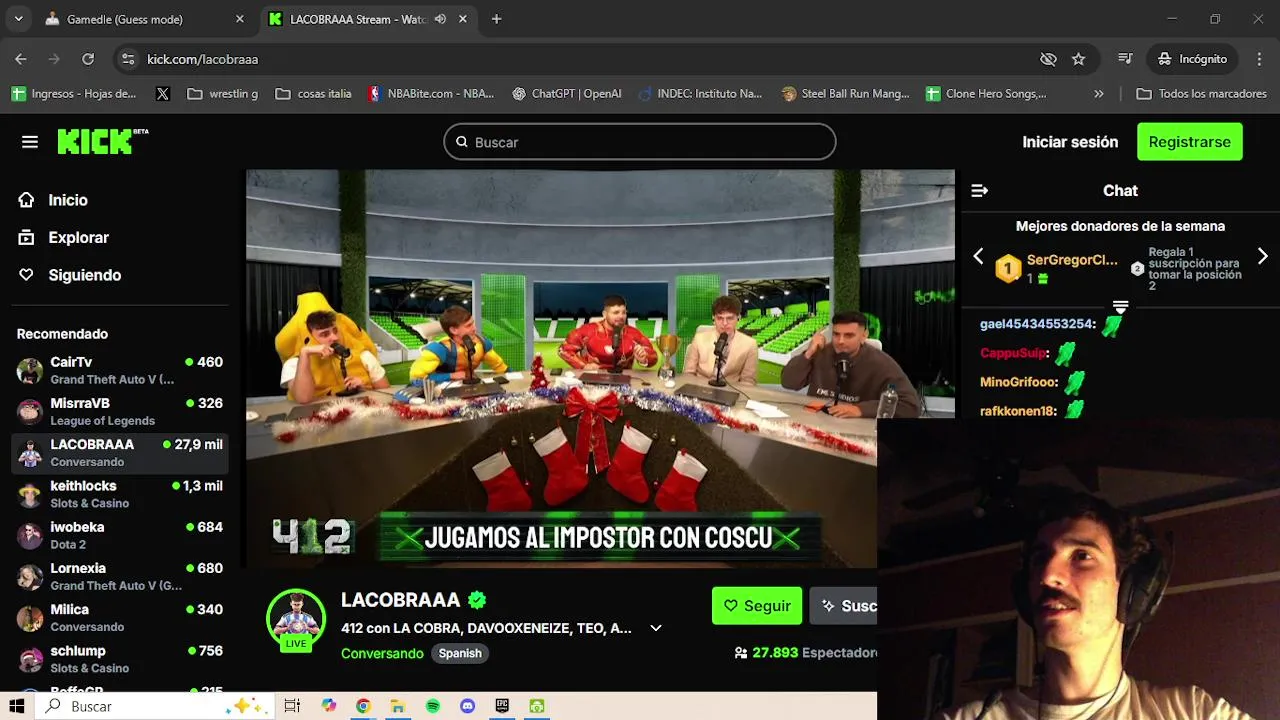Open Copilot from the taskbar
This screenshot has width=1280, height=720.
329,706
